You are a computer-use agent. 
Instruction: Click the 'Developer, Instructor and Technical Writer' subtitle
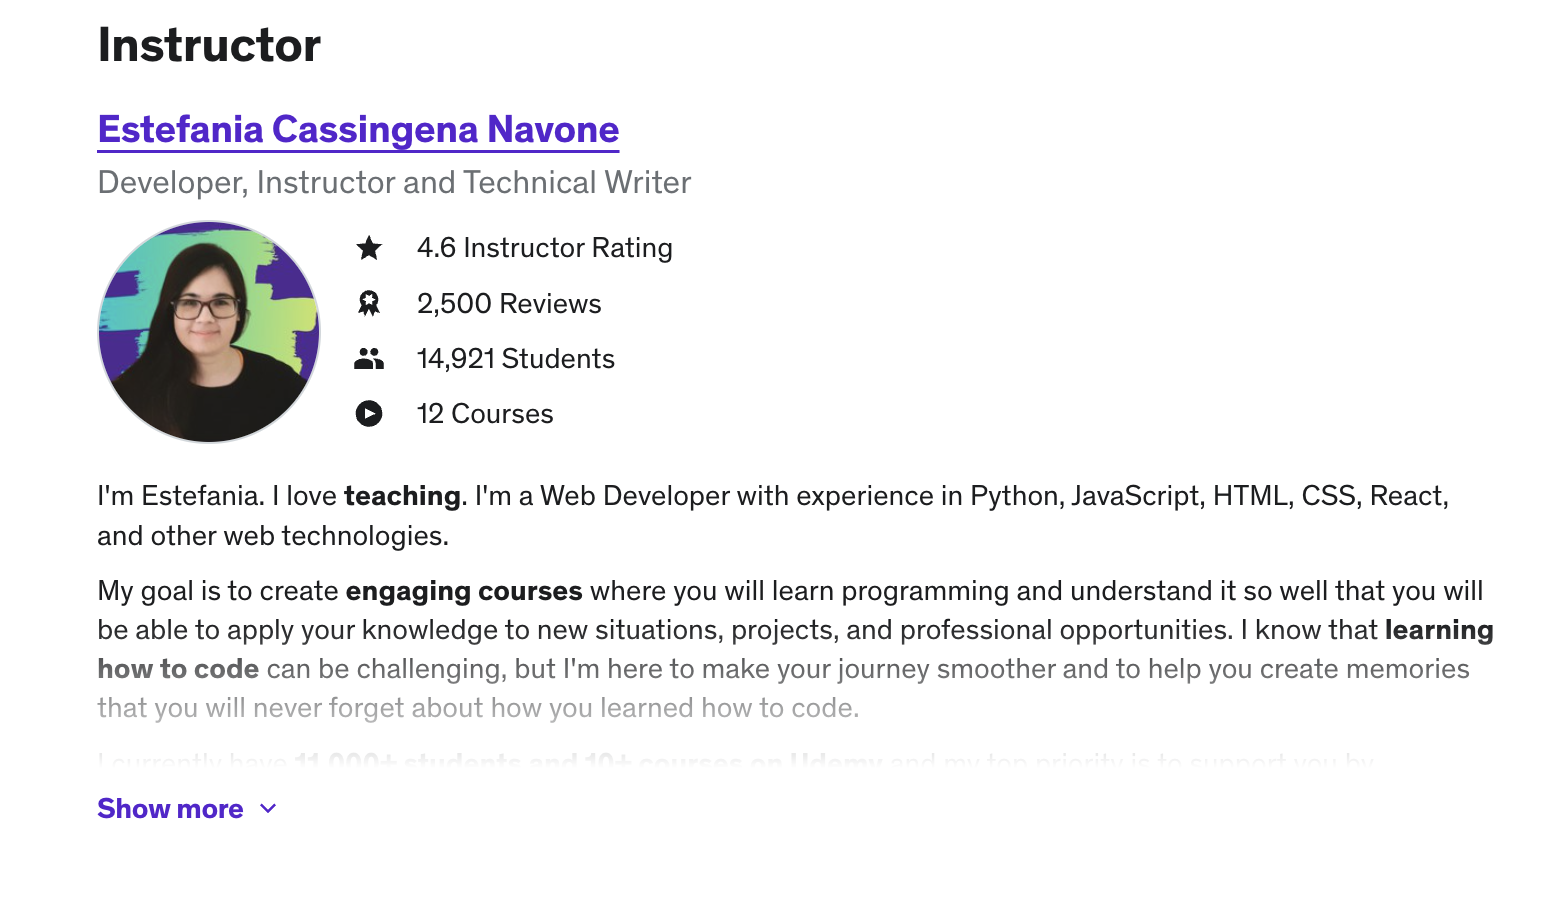[x=394, y=183]
